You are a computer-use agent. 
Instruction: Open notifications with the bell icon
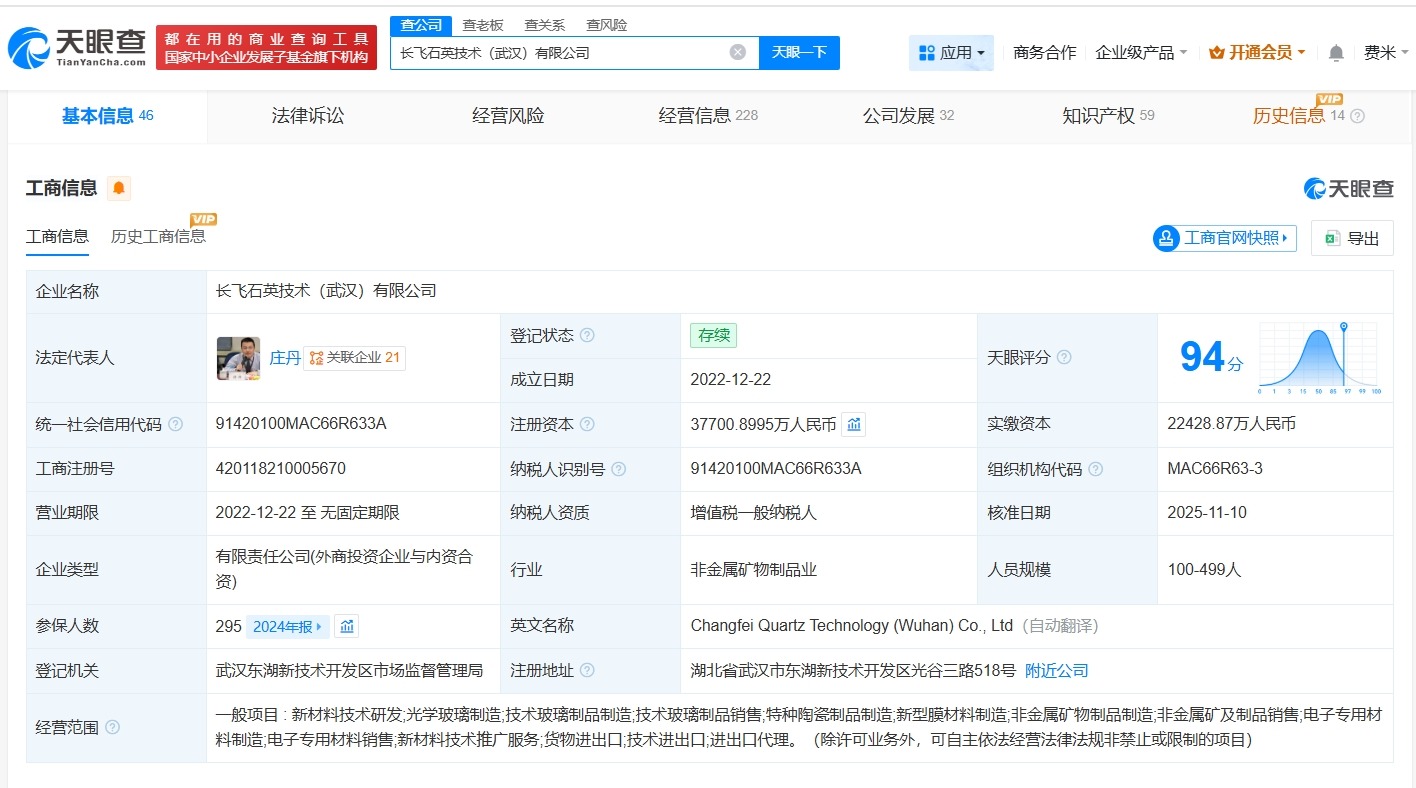click(1335, 52)
